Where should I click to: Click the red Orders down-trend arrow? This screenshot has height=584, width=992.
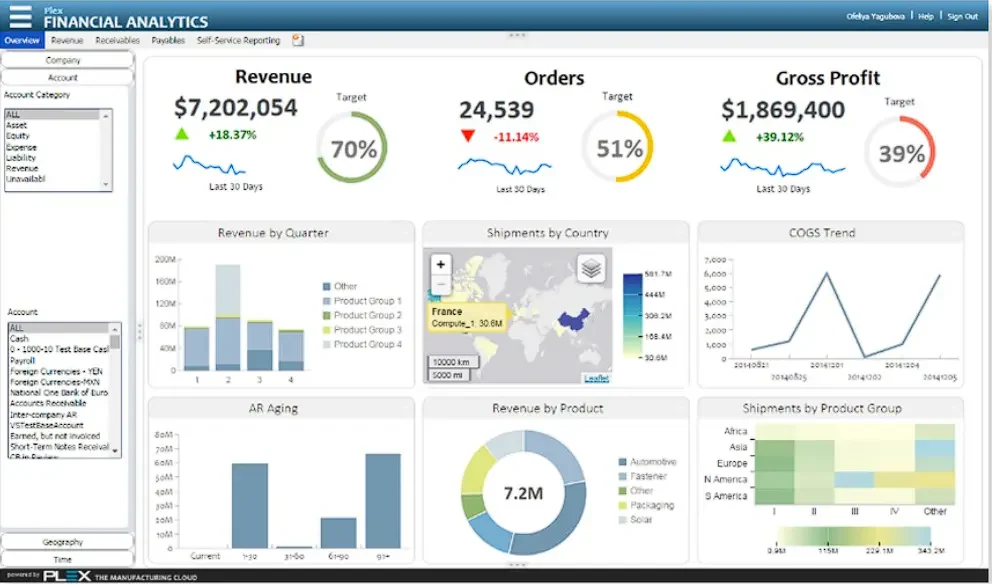pyautogui.click(x=468, y=135)
